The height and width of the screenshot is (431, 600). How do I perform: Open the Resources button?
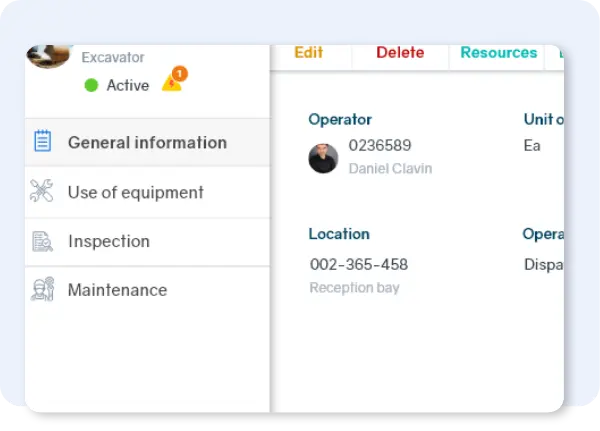pyautogui.click(x=498, y=53)
